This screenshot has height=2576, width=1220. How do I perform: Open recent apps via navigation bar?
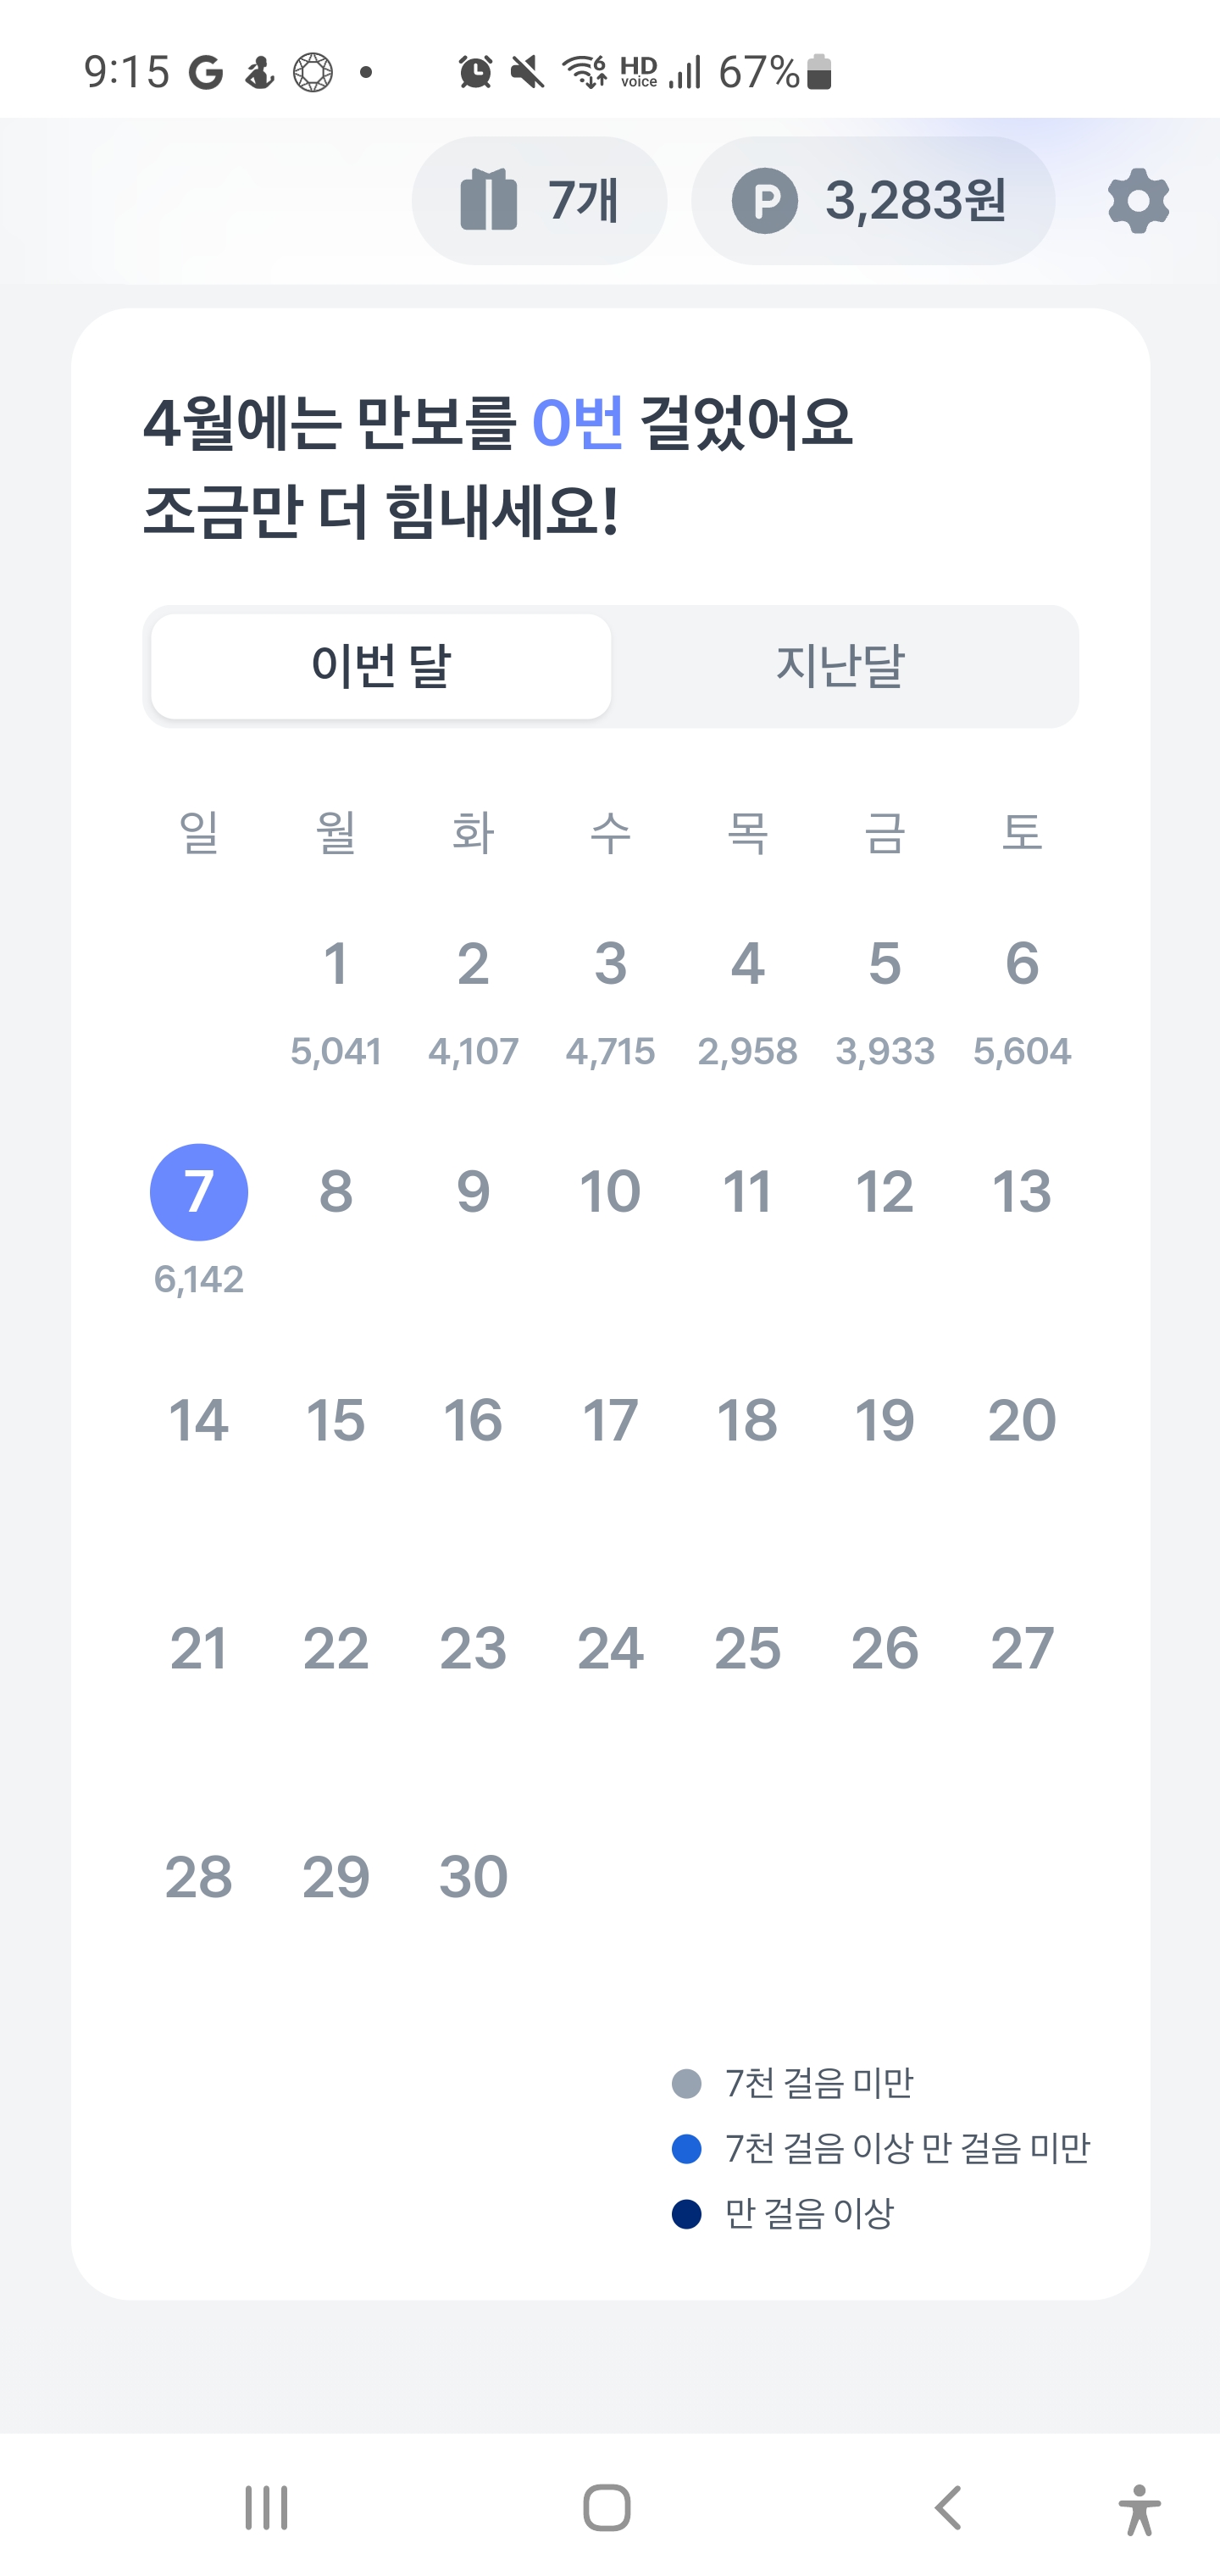point(266,2507)
